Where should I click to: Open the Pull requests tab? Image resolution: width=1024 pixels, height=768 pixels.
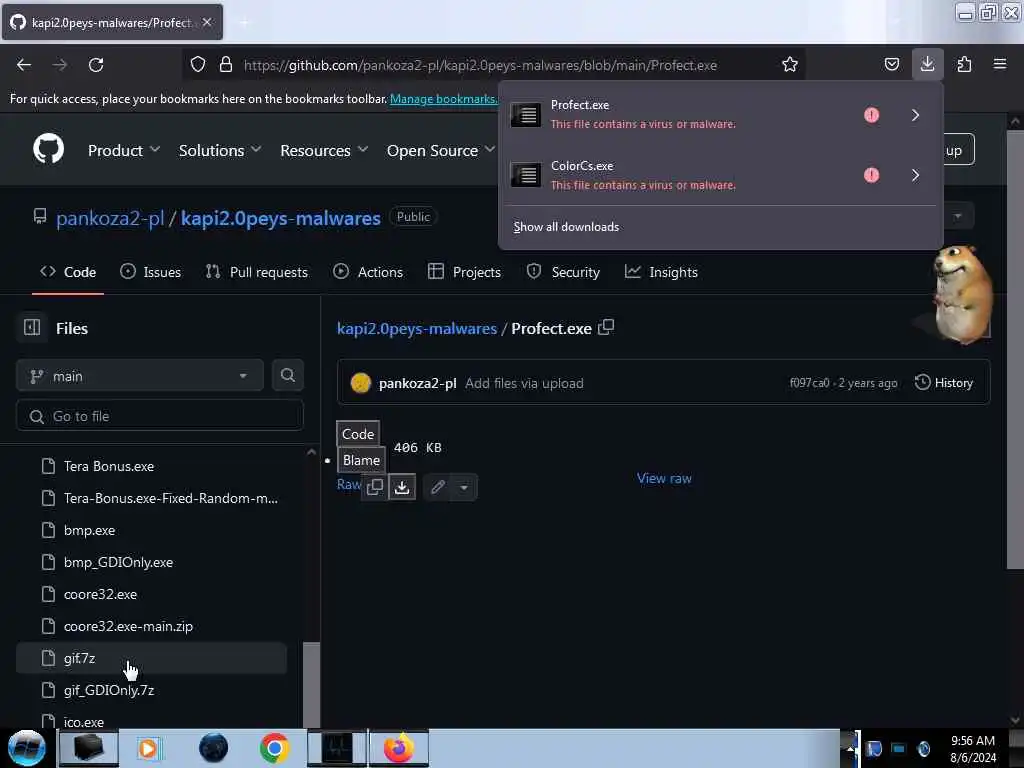coord(256,272)
